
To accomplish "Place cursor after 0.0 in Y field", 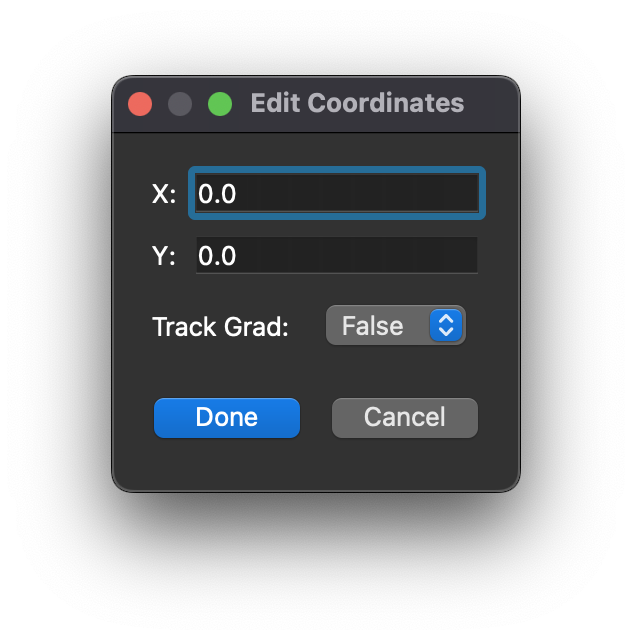I will pyautogui.click(x=238, y=256).
